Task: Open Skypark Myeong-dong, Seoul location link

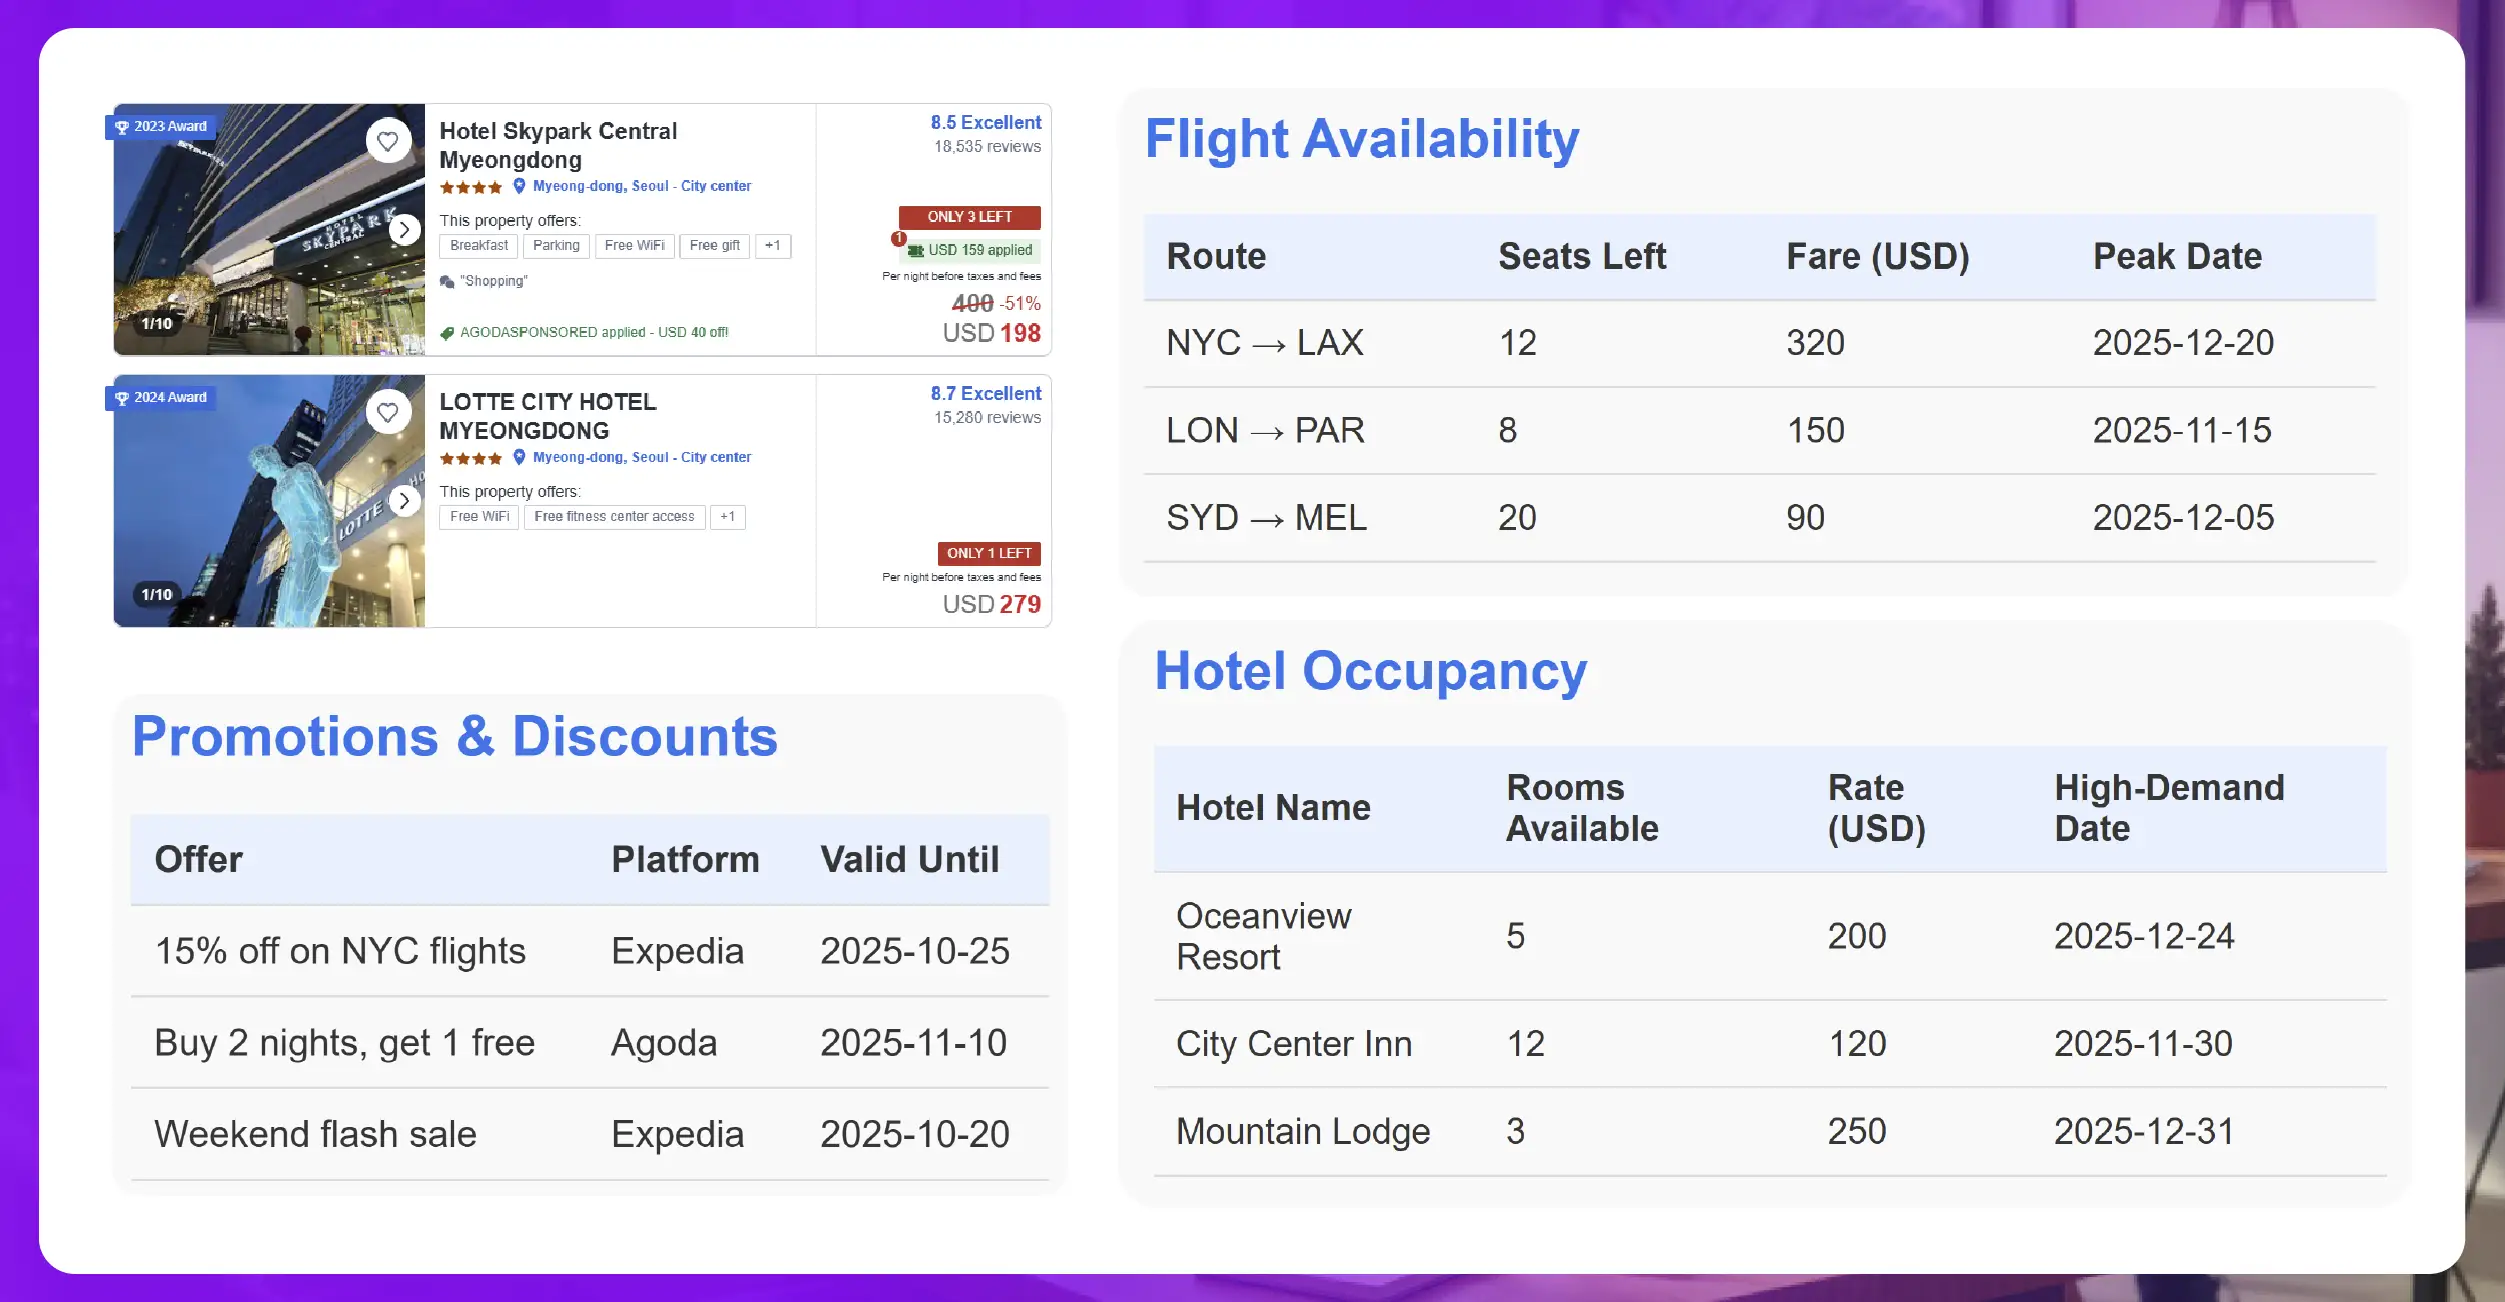Action: point(641,186)
